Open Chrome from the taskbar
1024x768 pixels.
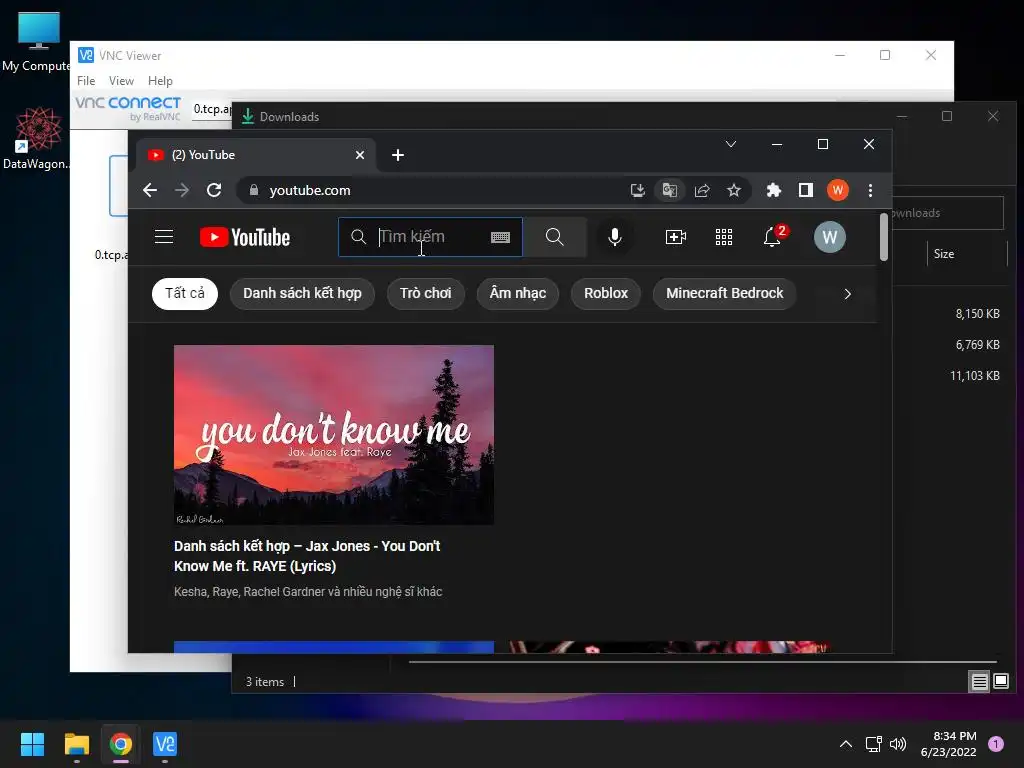coord(121,744)
